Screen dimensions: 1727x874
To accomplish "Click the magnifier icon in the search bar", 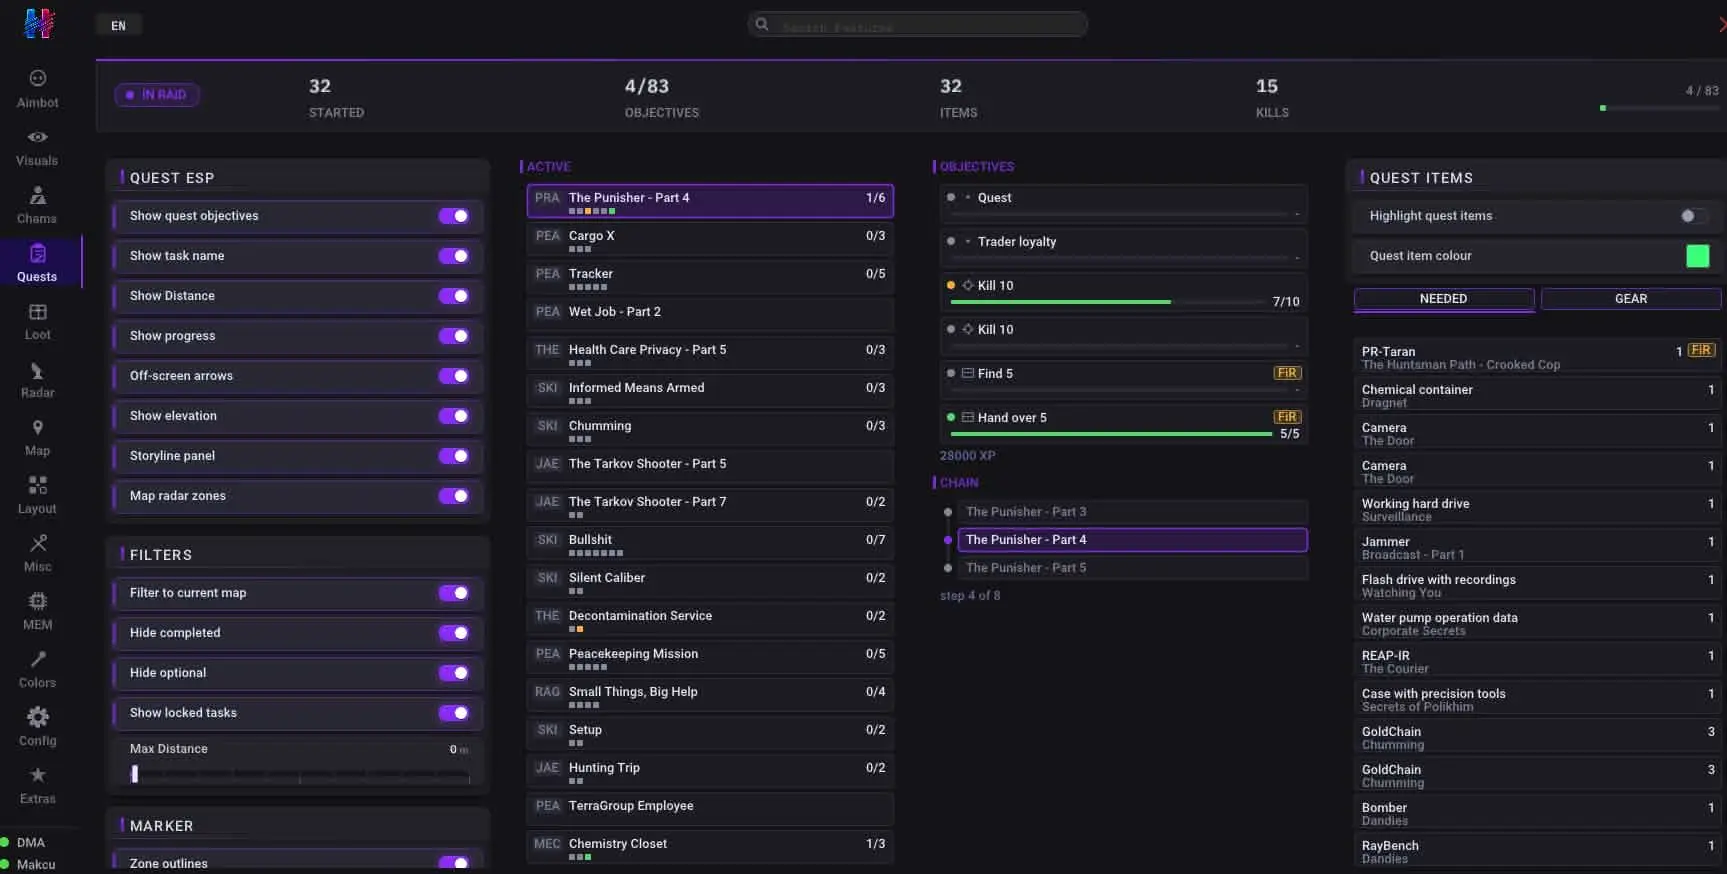I will pyautogui.click(x=762, y=24).
